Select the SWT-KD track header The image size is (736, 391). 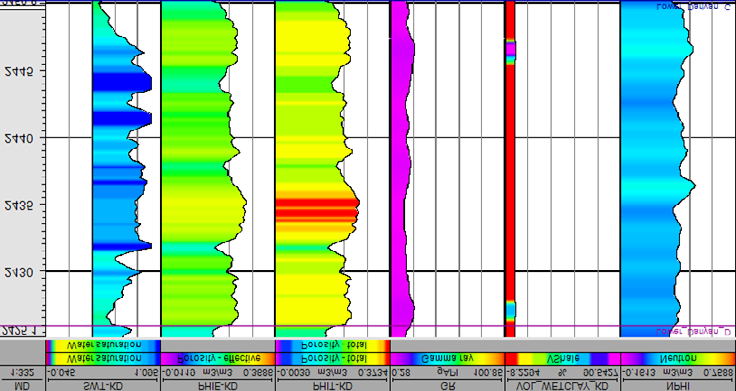pyautogui.click(x=103, y=385)
